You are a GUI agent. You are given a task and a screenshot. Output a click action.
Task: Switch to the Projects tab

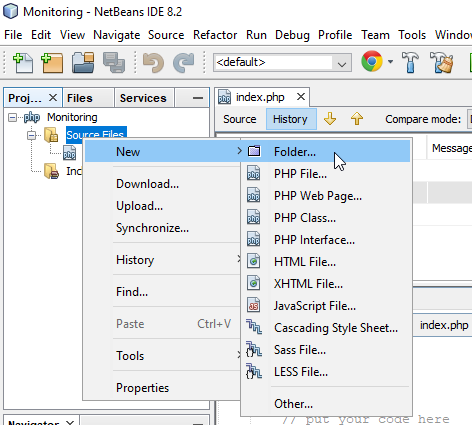(25, 98)
